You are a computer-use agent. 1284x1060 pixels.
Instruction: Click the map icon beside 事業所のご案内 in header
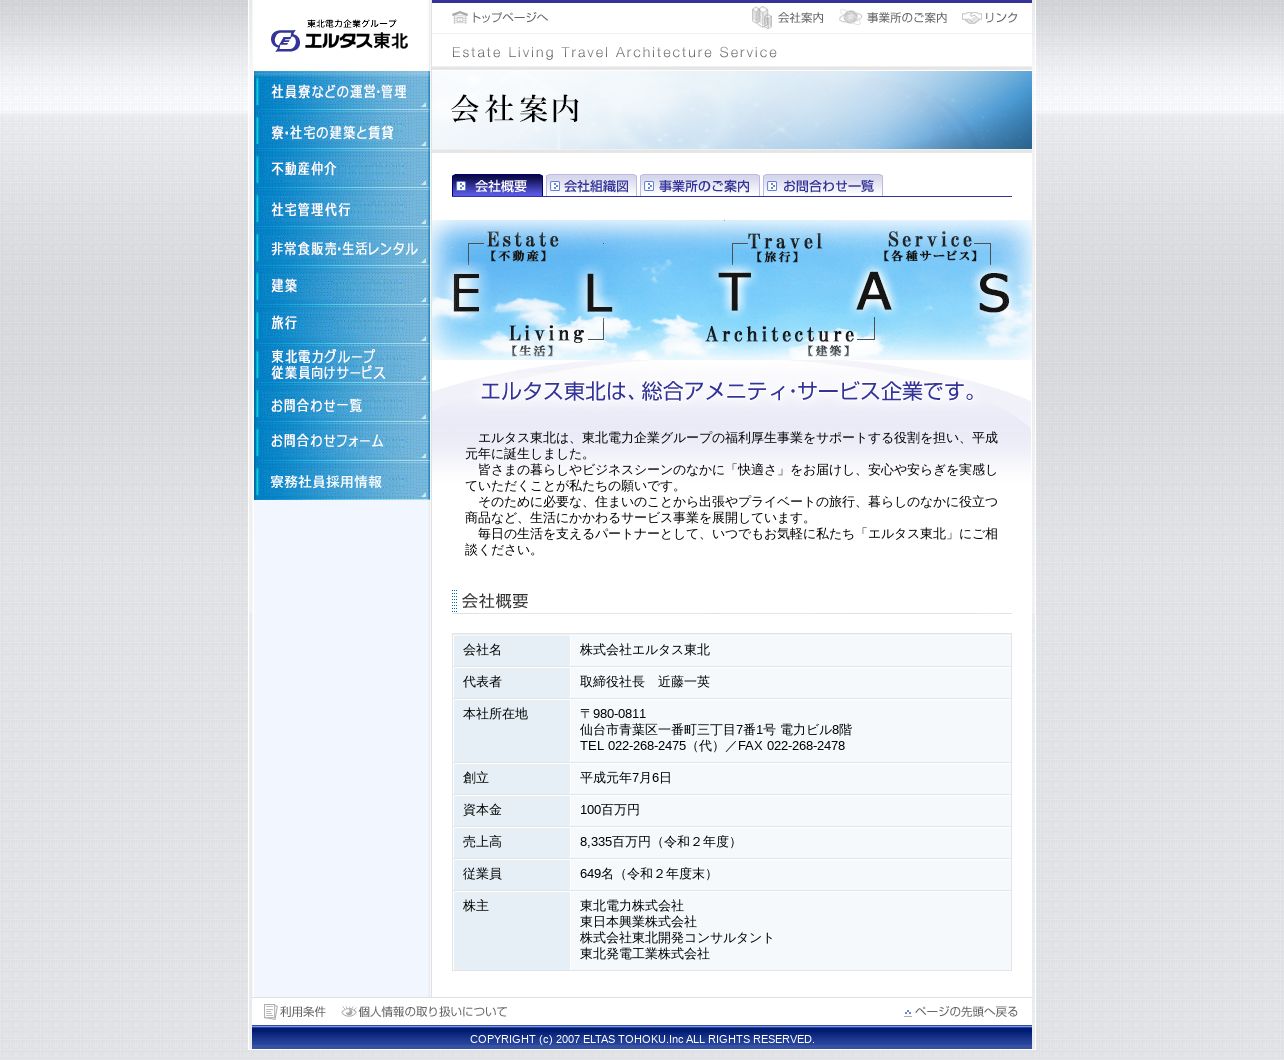click(850, 17)
